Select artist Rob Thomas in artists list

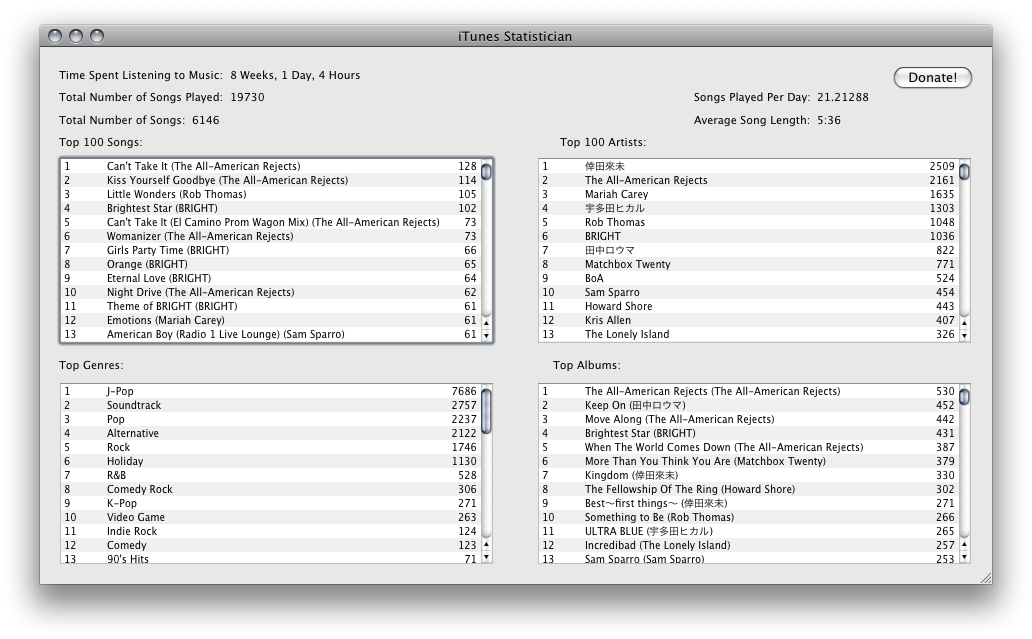click(749, 222)
